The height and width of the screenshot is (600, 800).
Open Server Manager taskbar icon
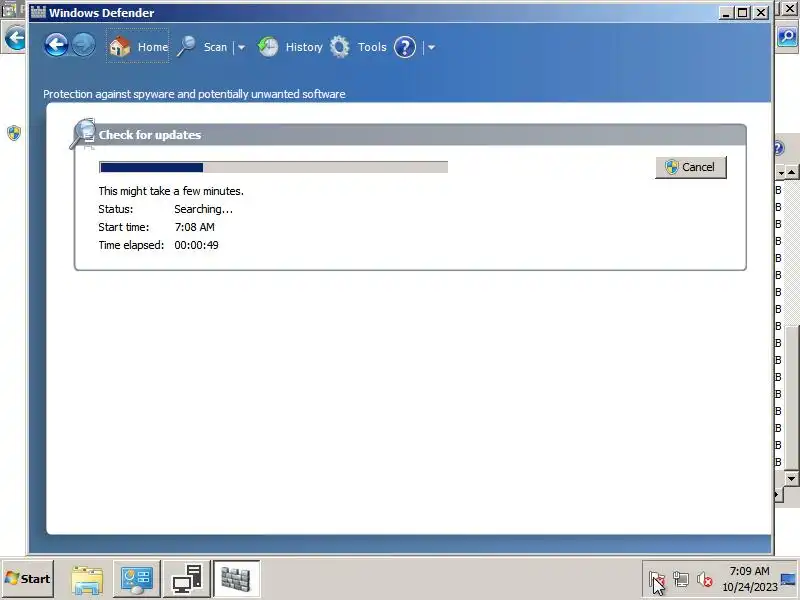pos(136,579)
